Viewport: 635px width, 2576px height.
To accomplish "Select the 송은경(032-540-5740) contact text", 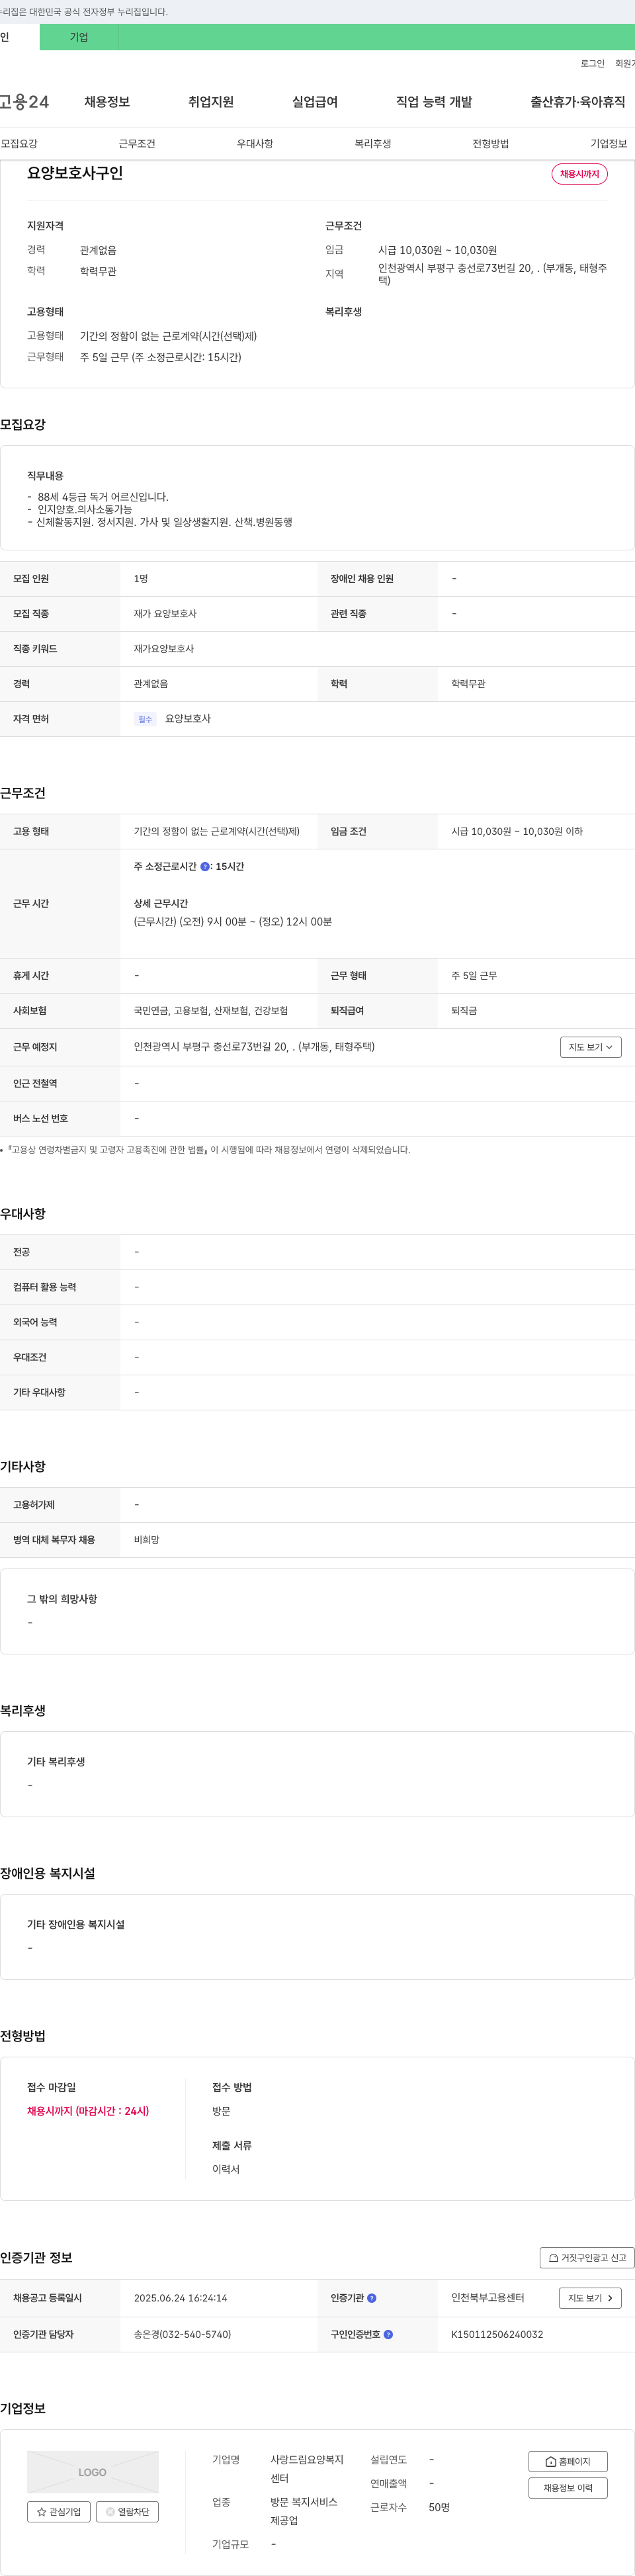I will (182, 2335).
